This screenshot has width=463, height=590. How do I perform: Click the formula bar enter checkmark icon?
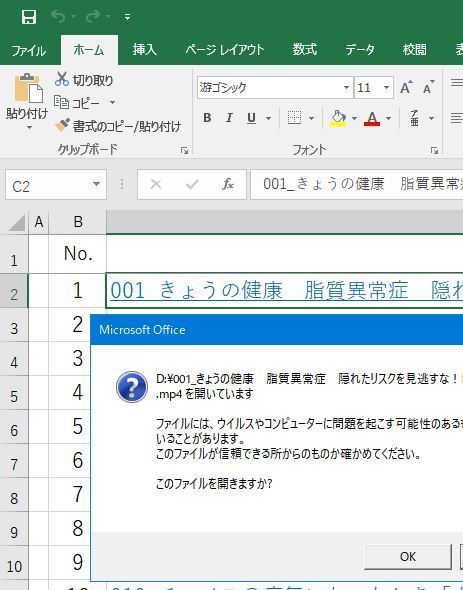pos(192,184)
